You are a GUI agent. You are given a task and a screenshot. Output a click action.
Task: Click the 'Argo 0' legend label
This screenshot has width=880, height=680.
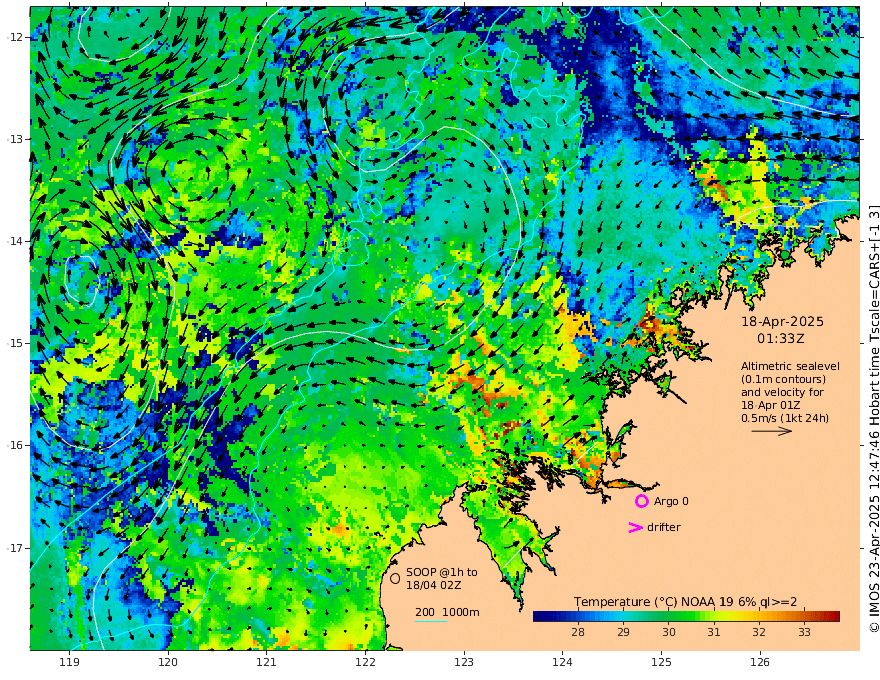(671, 501)
